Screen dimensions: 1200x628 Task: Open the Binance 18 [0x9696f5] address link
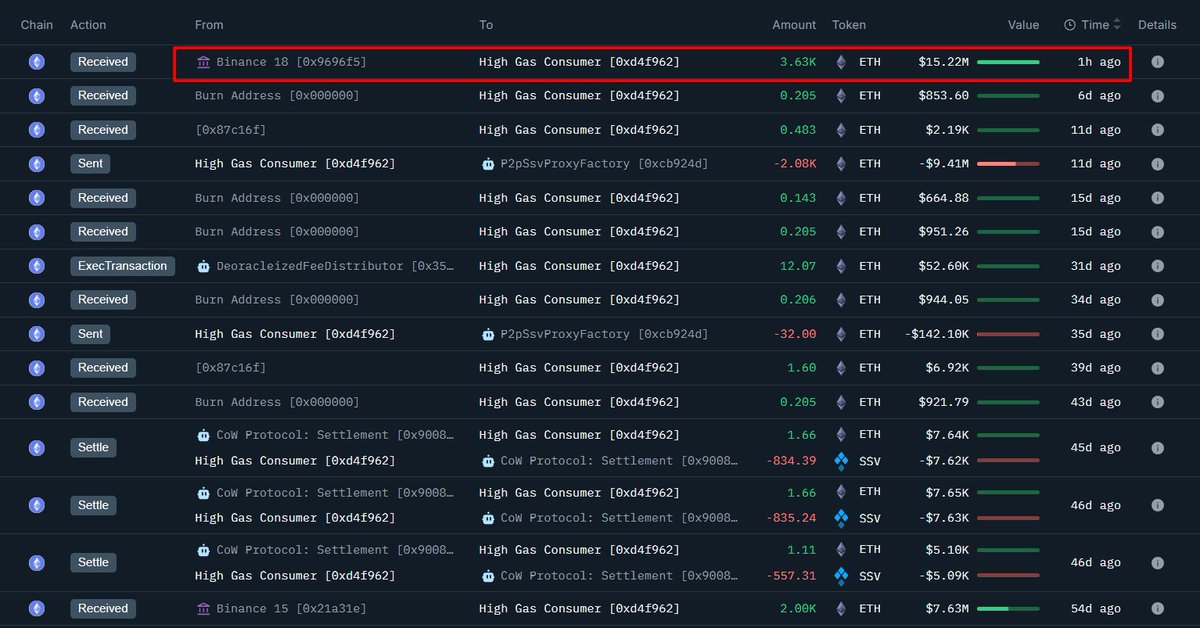click(x=291, y=62)
